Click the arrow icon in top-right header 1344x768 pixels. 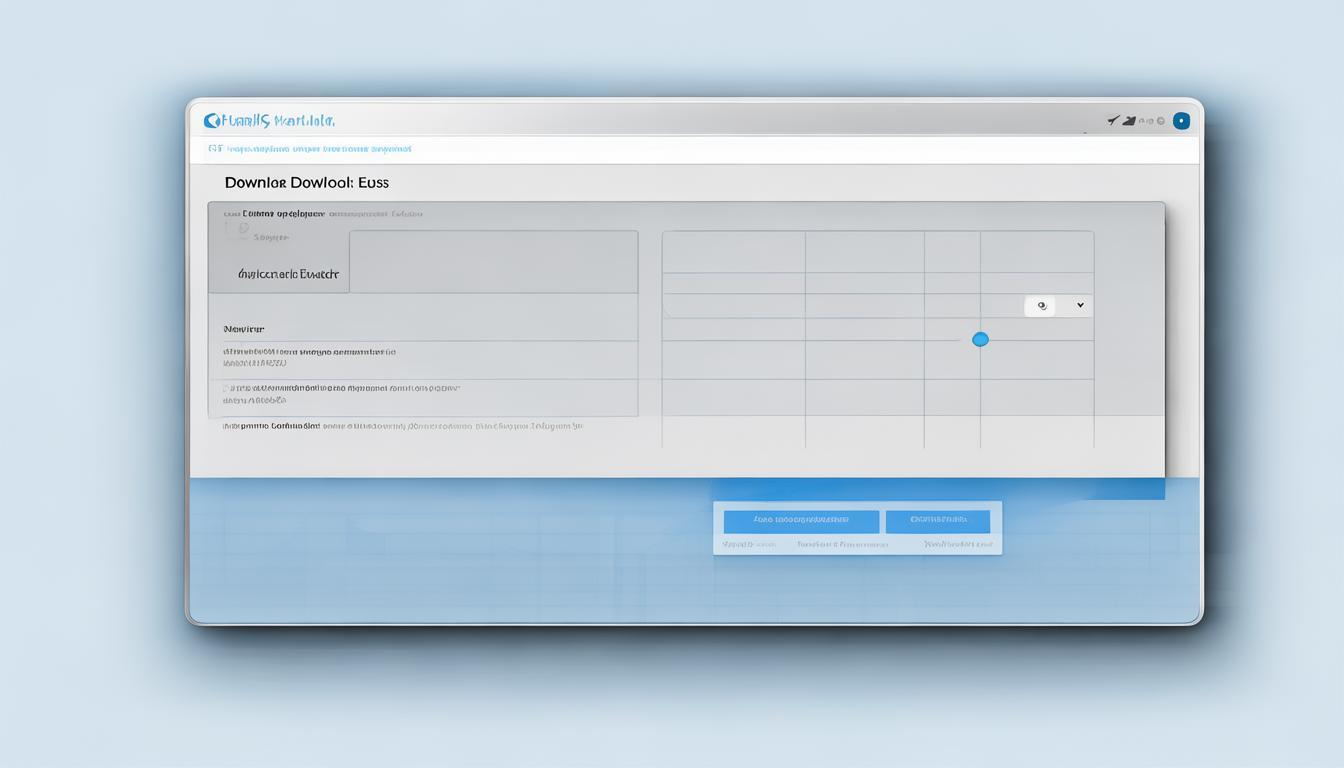point(1112,121)
